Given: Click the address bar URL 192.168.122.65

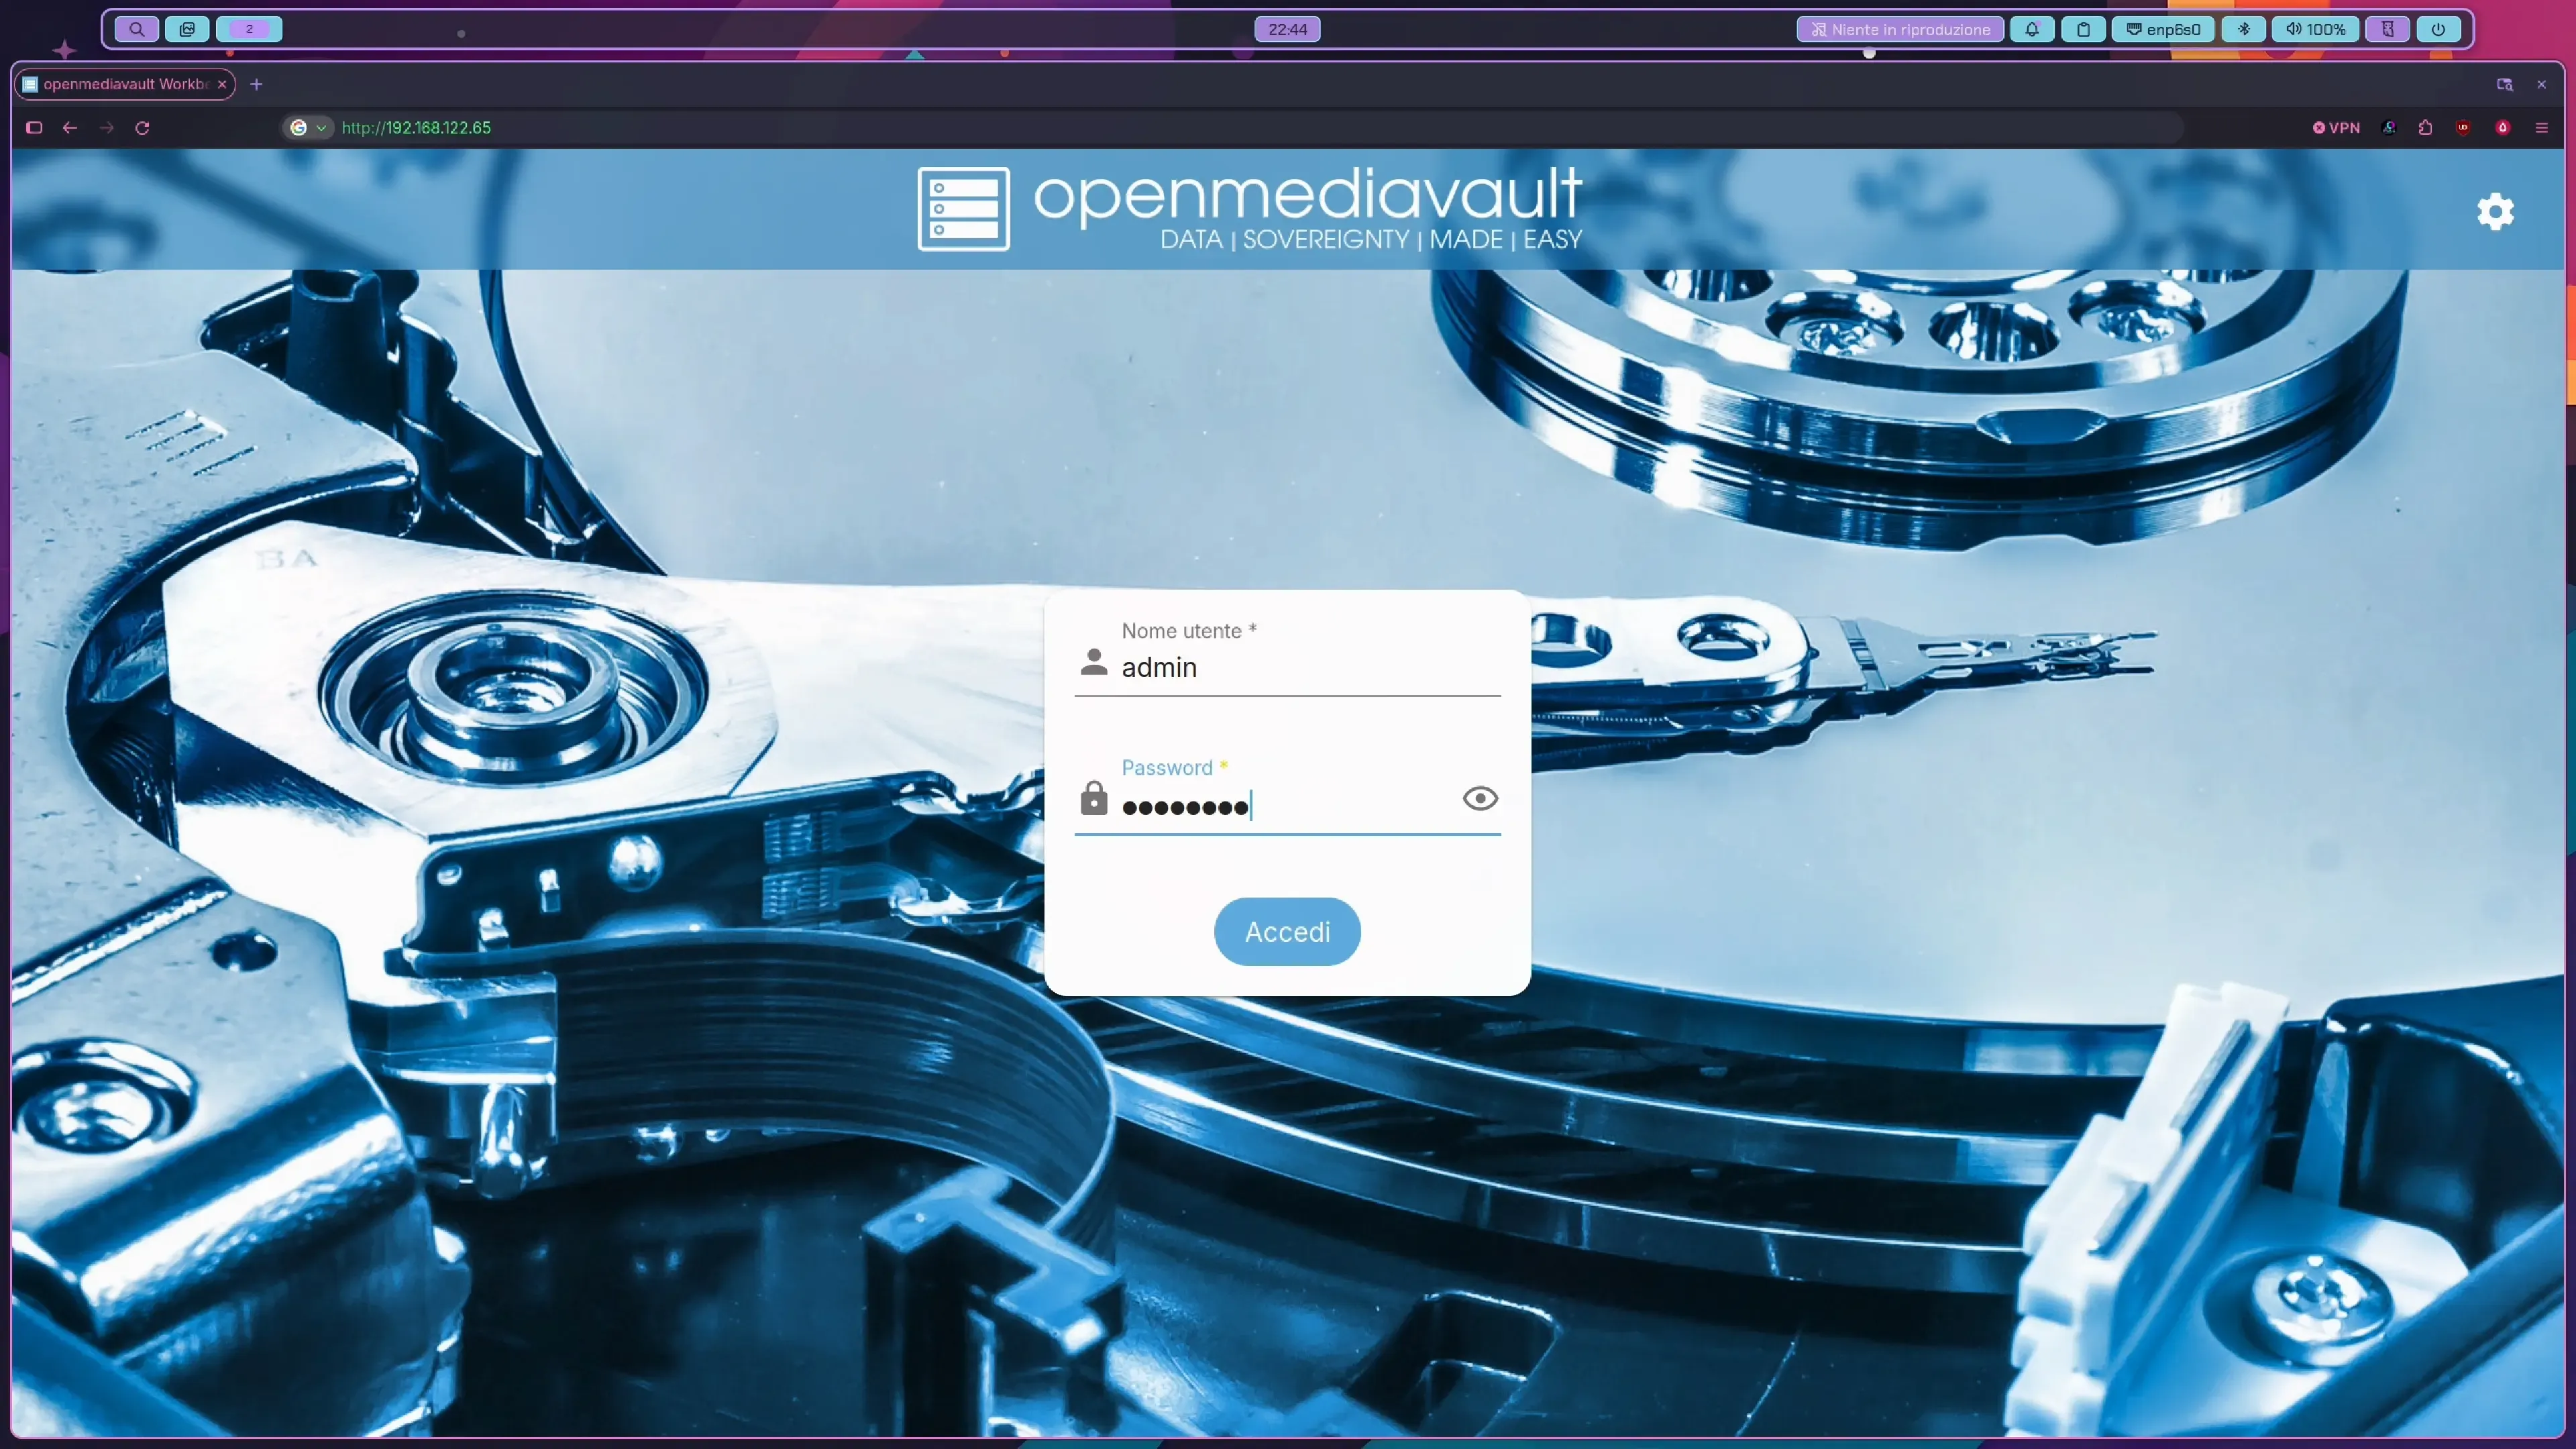Looking at the screenshot, I should pyautogui.click(x=416, y=127).
